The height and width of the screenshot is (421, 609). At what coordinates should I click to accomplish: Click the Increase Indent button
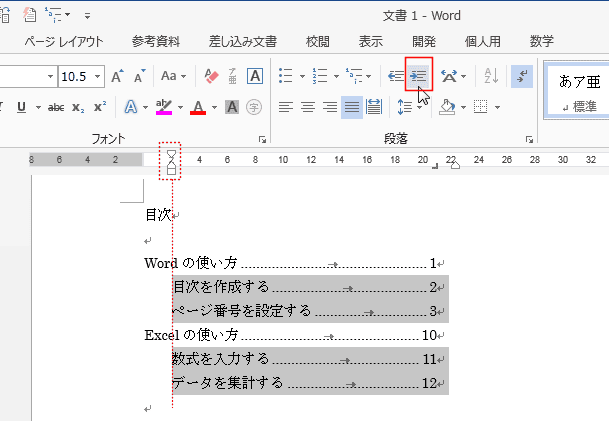pos(419,76)
